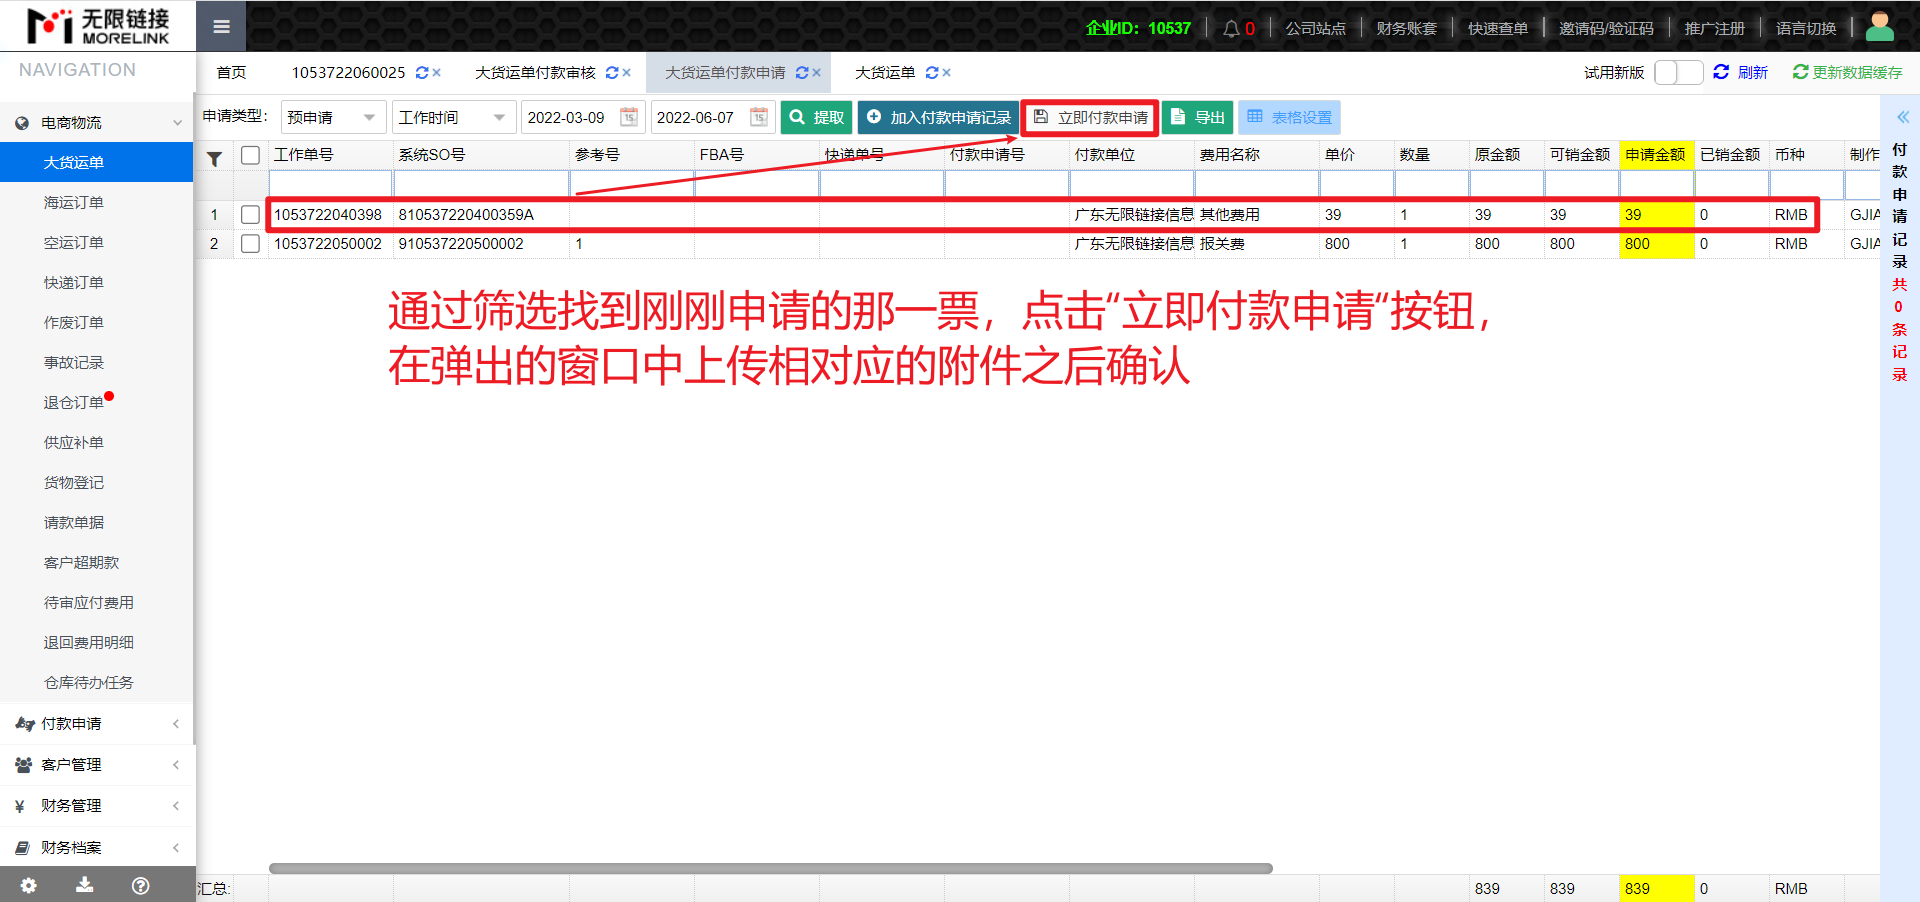Expand the 财务管理 sidebar section
The width and height of the screenshot is (1920, 902).
97,806
